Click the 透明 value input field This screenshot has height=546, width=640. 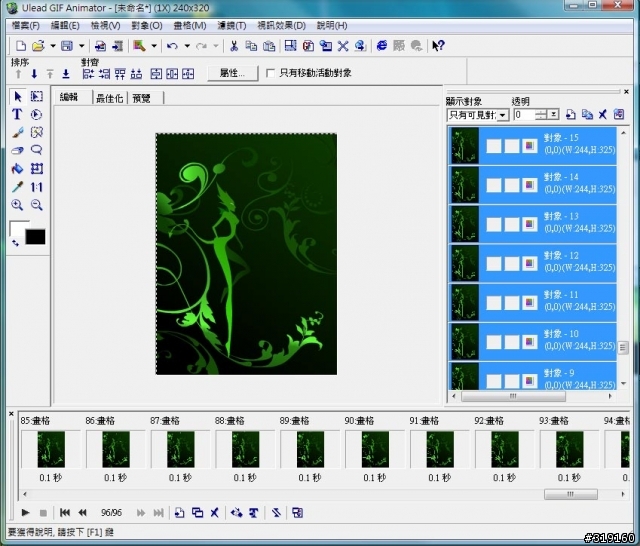tap(524, 115)
